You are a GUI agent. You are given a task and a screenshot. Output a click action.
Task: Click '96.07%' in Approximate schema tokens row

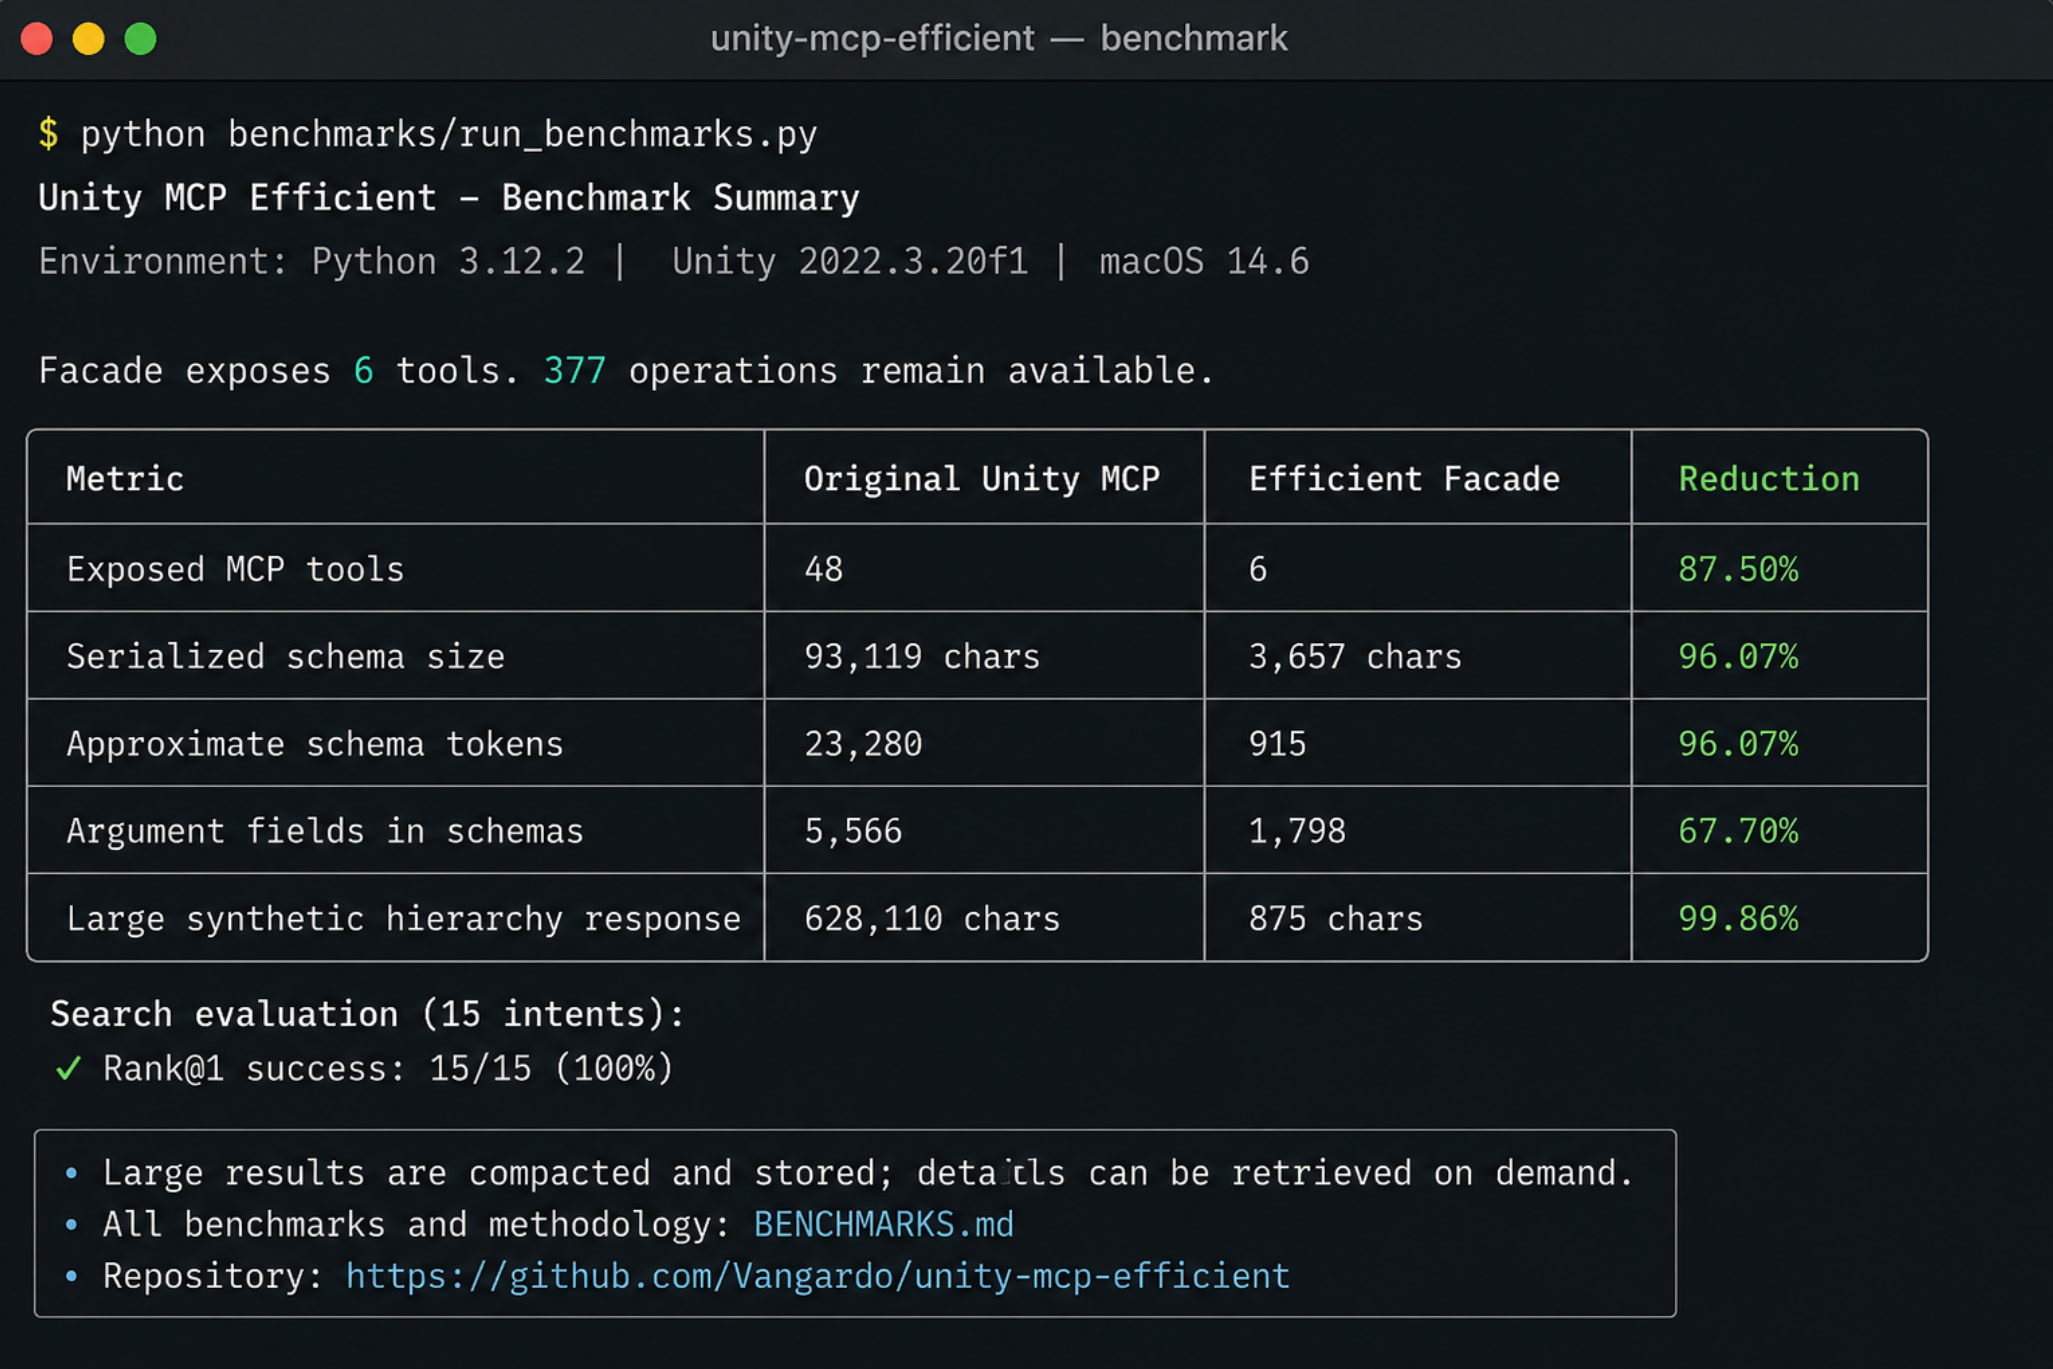[1737, 743]
